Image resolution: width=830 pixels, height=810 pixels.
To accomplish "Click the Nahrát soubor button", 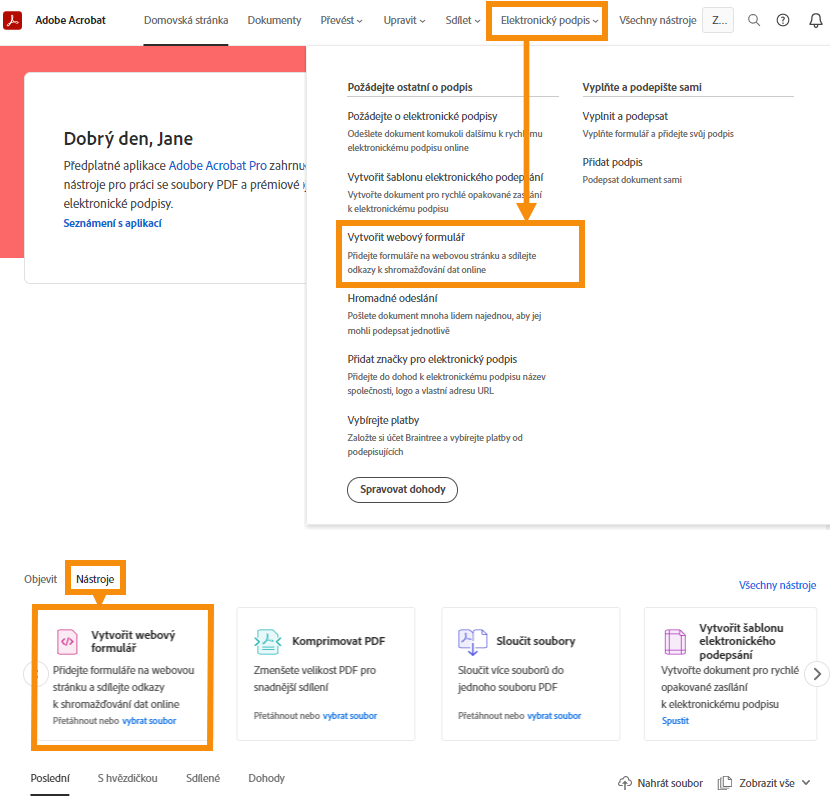I will (660, 783).
